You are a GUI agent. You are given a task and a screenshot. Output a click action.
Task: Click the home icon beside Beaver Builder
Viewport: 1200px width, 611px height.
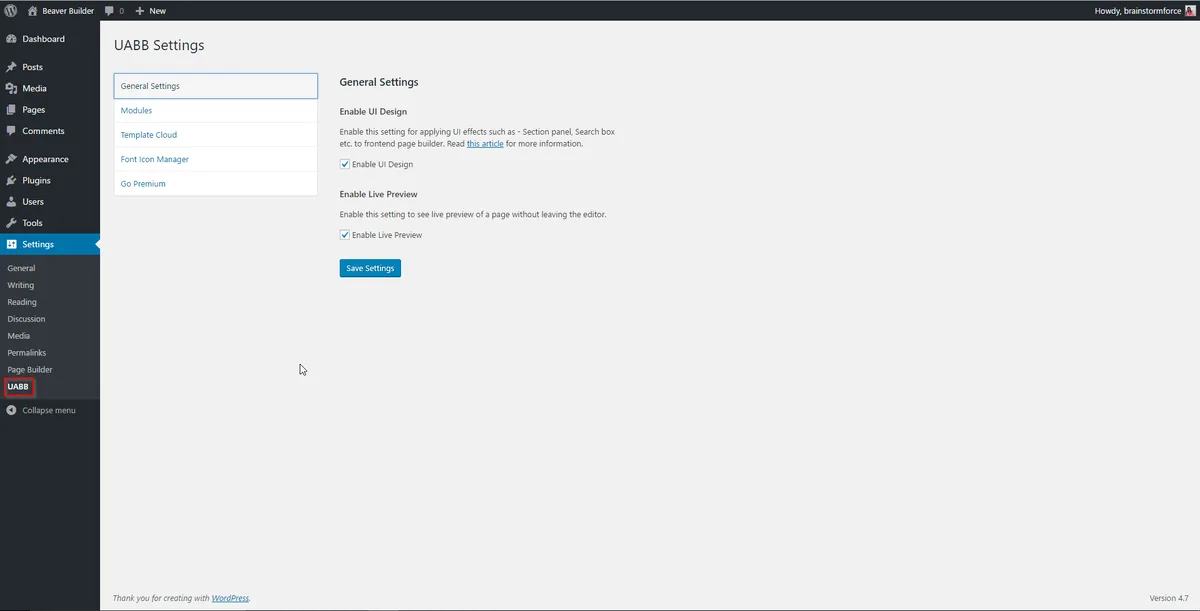point(33,10)
